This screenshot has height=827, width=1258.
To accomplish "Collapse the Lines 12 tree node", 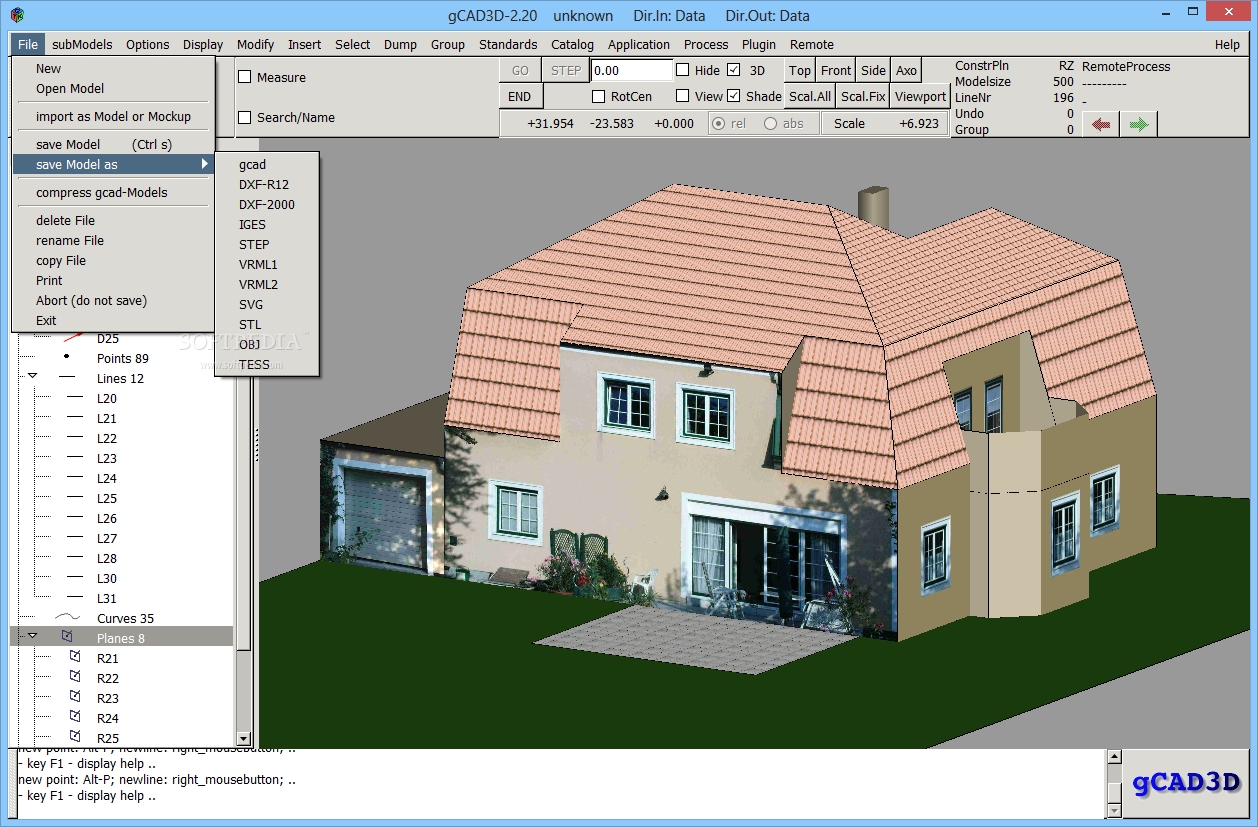I will (x=32, y=378).
